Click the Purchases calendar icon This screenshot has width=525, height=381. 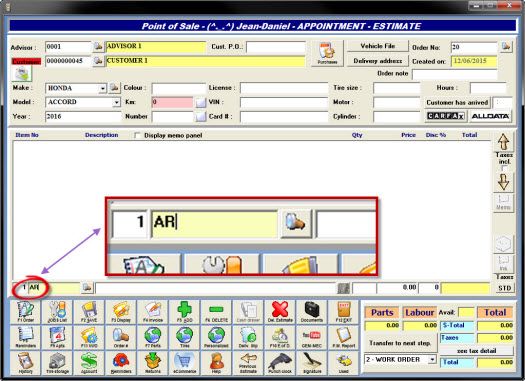[x=327, y=53]
